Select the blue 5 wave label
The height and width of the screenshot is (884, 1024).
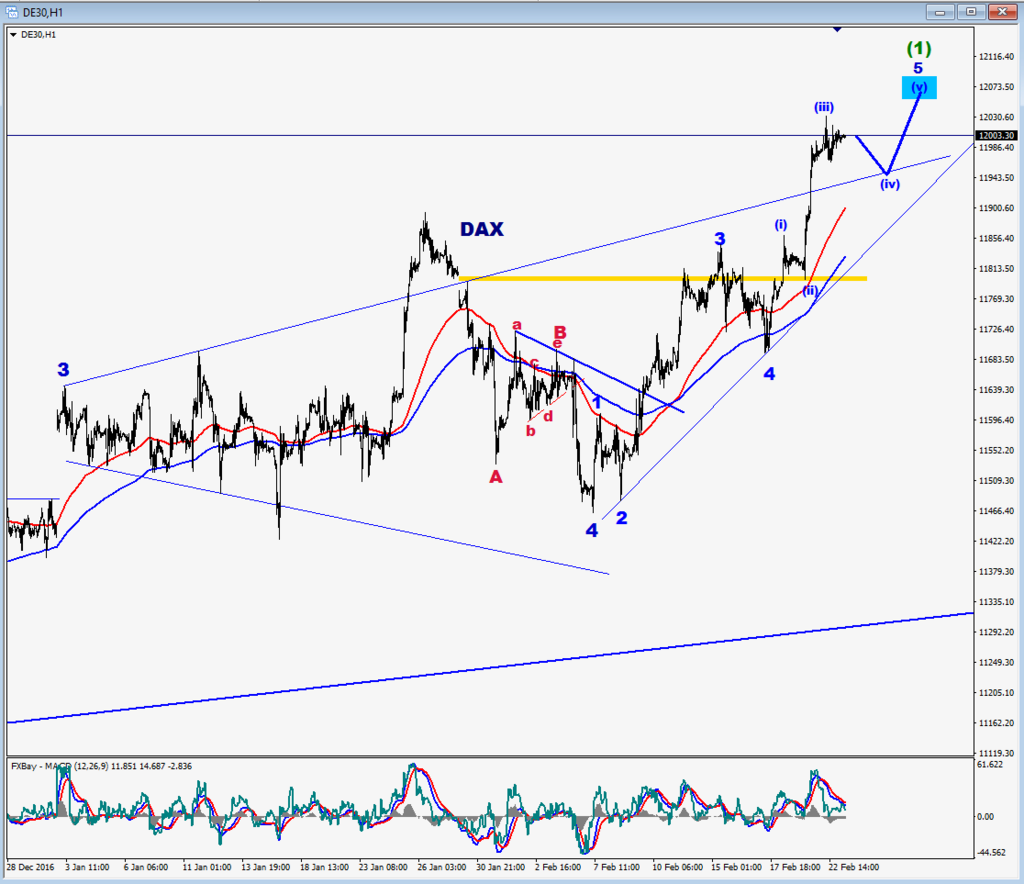coord(918,68)
